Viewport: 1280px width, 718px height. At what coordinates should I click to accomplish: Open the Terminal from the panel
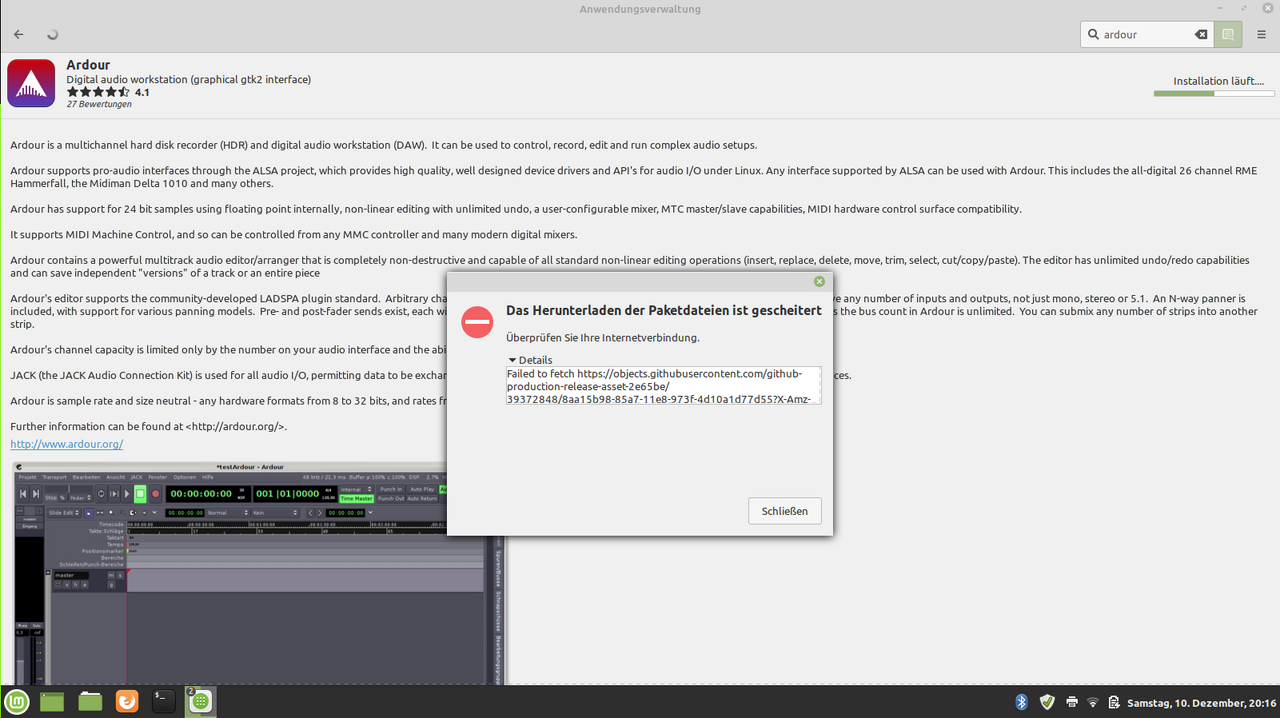point(164,702)
